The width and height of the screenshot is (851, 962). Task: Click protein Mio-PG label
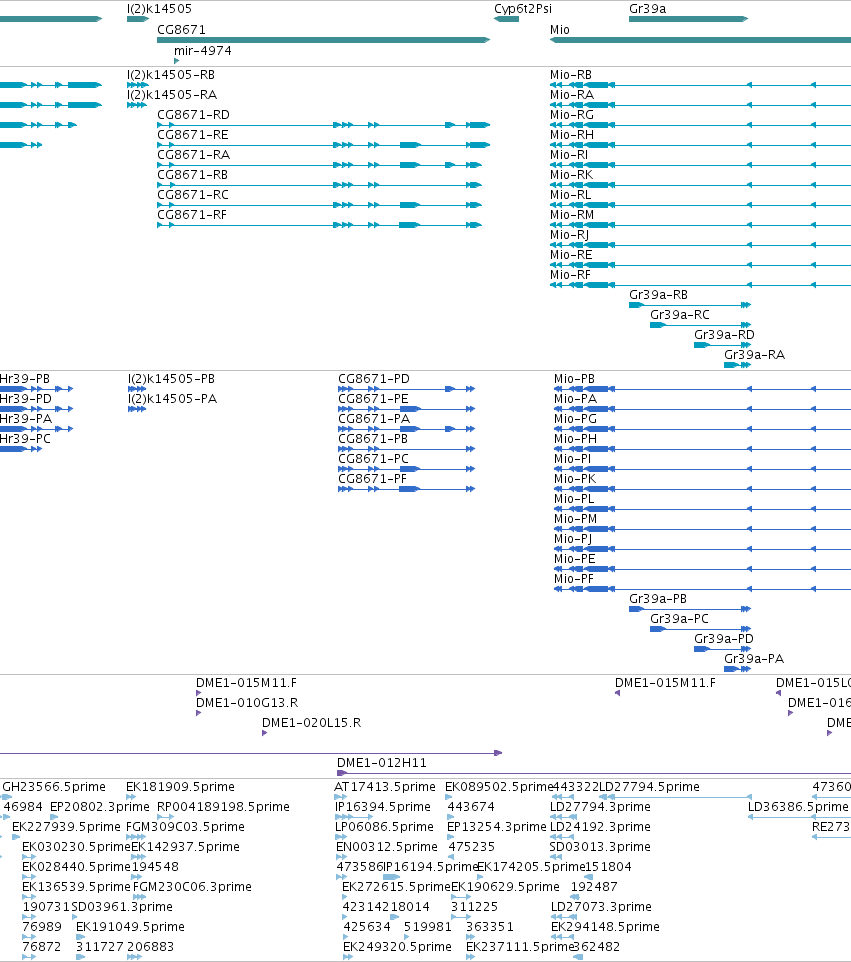click(x=576, y=418)
